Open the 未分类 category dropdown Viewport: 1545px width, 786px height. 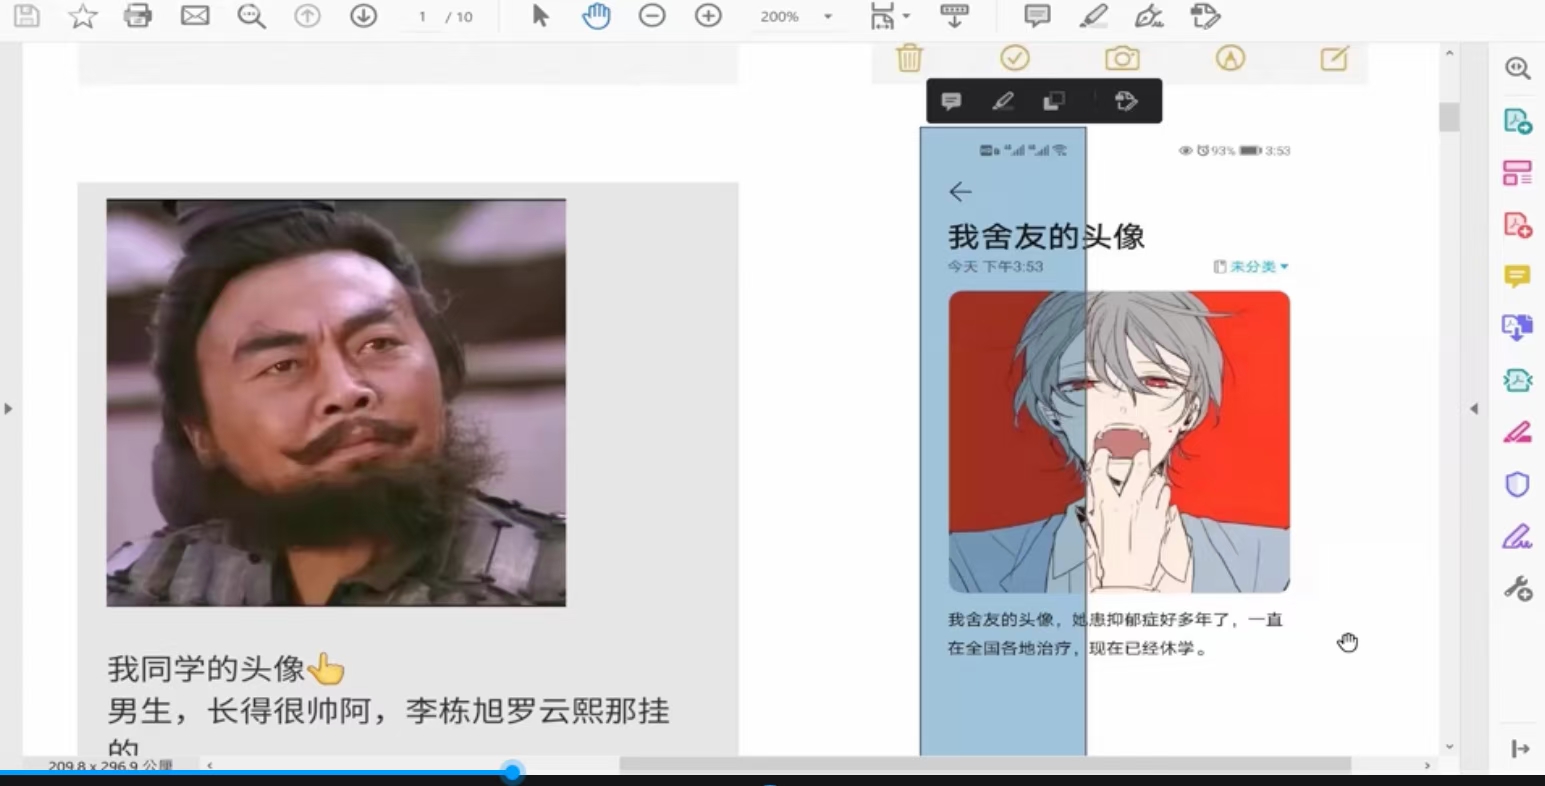point(1251,267)
